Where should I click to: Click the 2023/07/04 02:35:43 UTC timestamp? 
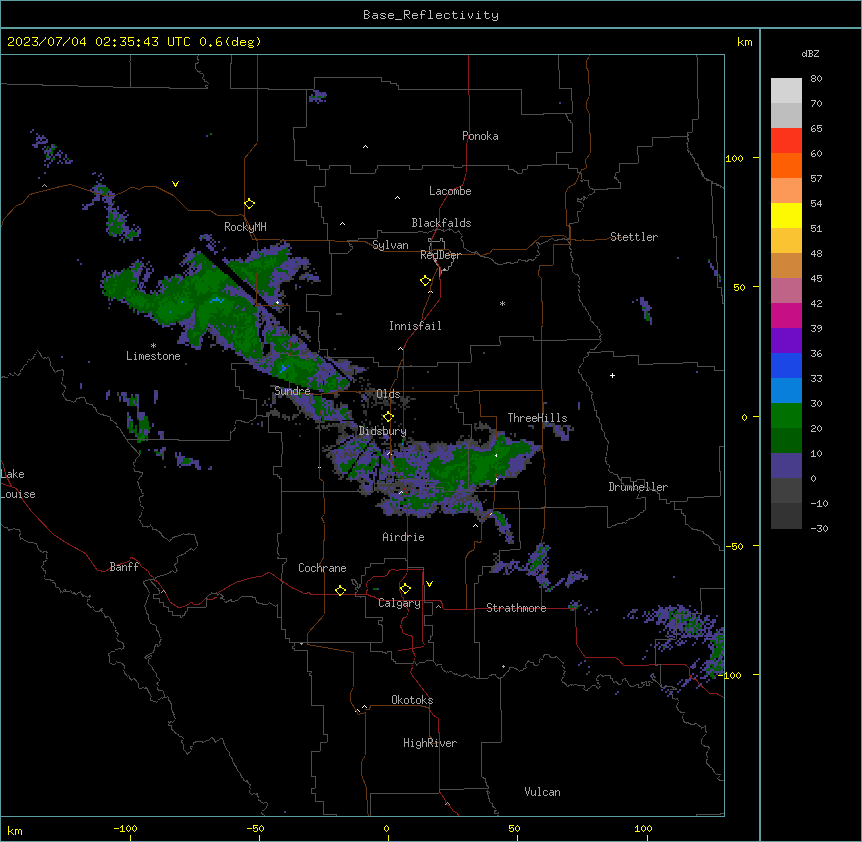[x=134, y=42]
